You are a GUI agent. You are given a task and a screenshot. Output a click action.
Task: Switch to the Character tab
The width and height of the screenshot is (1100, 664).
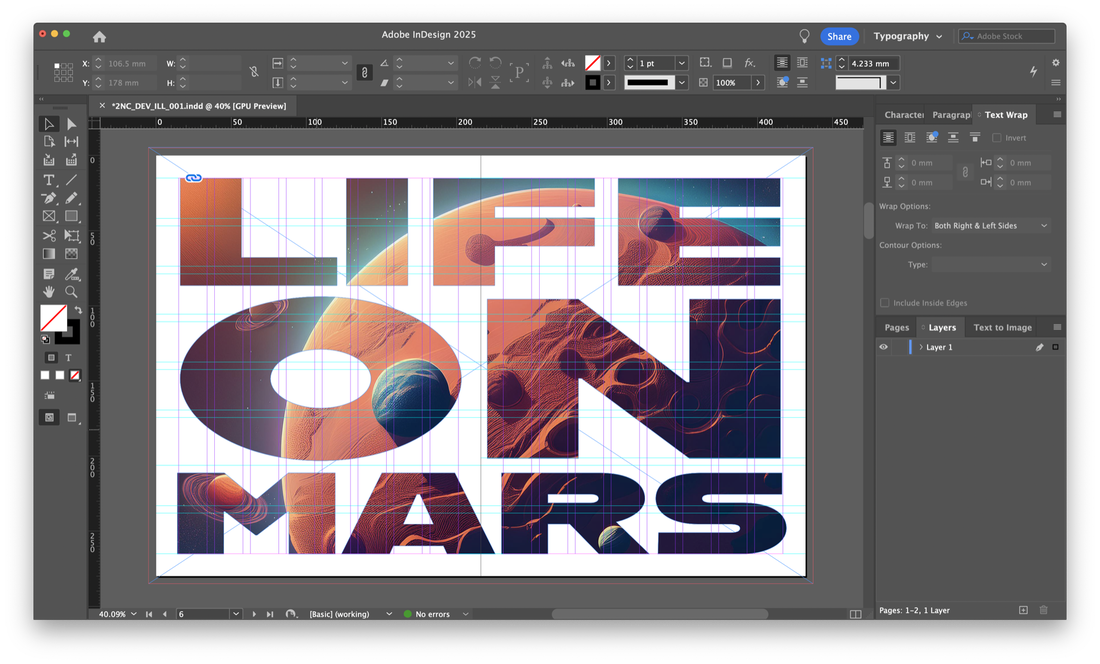pyautogui.click(x=904, y=115)
